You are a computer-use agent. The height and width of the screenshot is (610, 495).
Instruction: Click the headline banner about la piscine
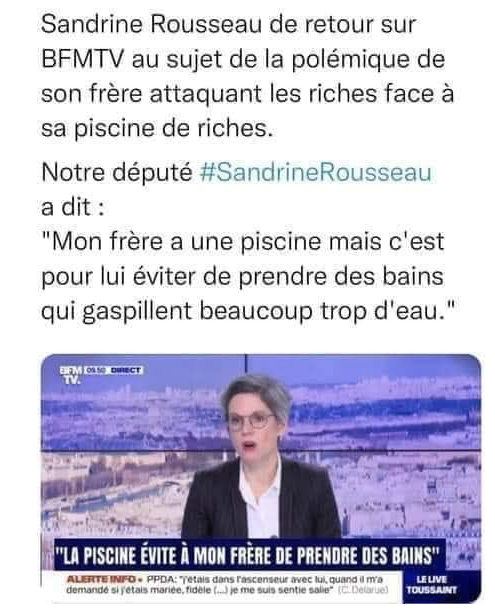(249, 556)
